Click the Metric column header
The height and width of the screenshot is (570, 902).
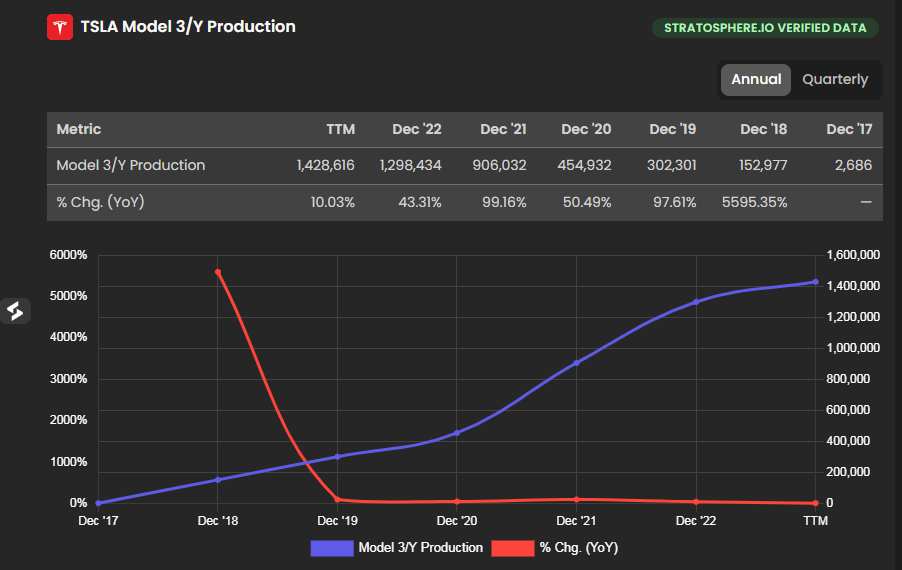(79, 129)
